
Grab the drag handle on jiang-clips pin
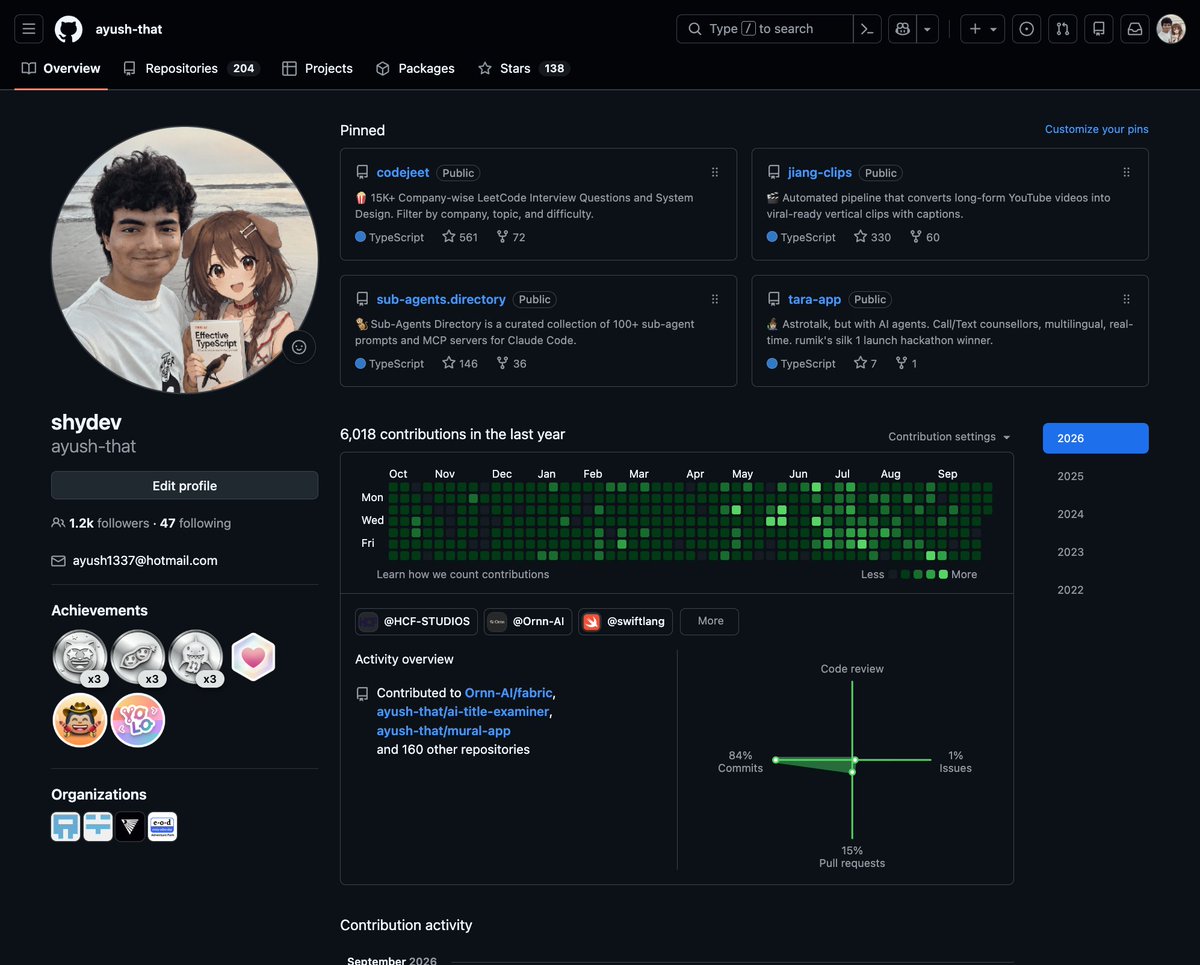[x=1127, y=172]
